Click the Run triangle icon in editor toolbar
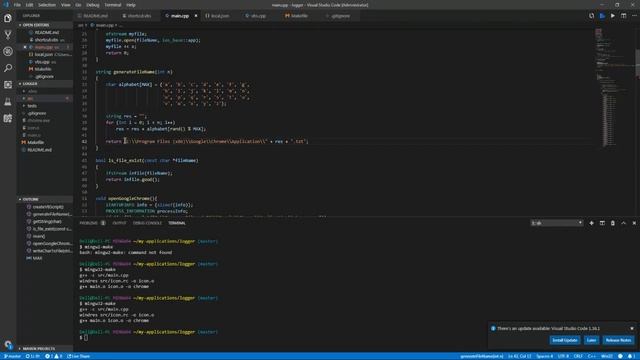This screenshot has height=360, width=640. (x=613, y=16)
